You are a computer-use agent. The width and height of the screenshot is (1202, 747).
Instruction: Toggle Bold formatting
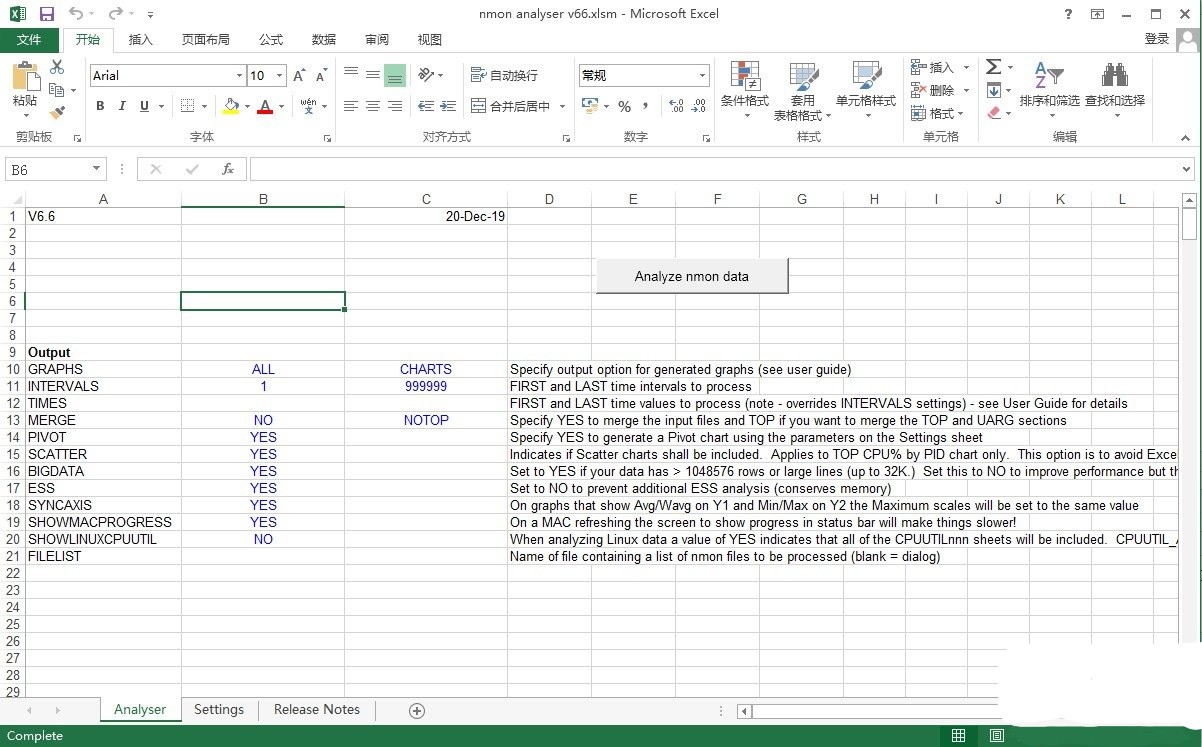pyautogui.click(x=100, y=106)
